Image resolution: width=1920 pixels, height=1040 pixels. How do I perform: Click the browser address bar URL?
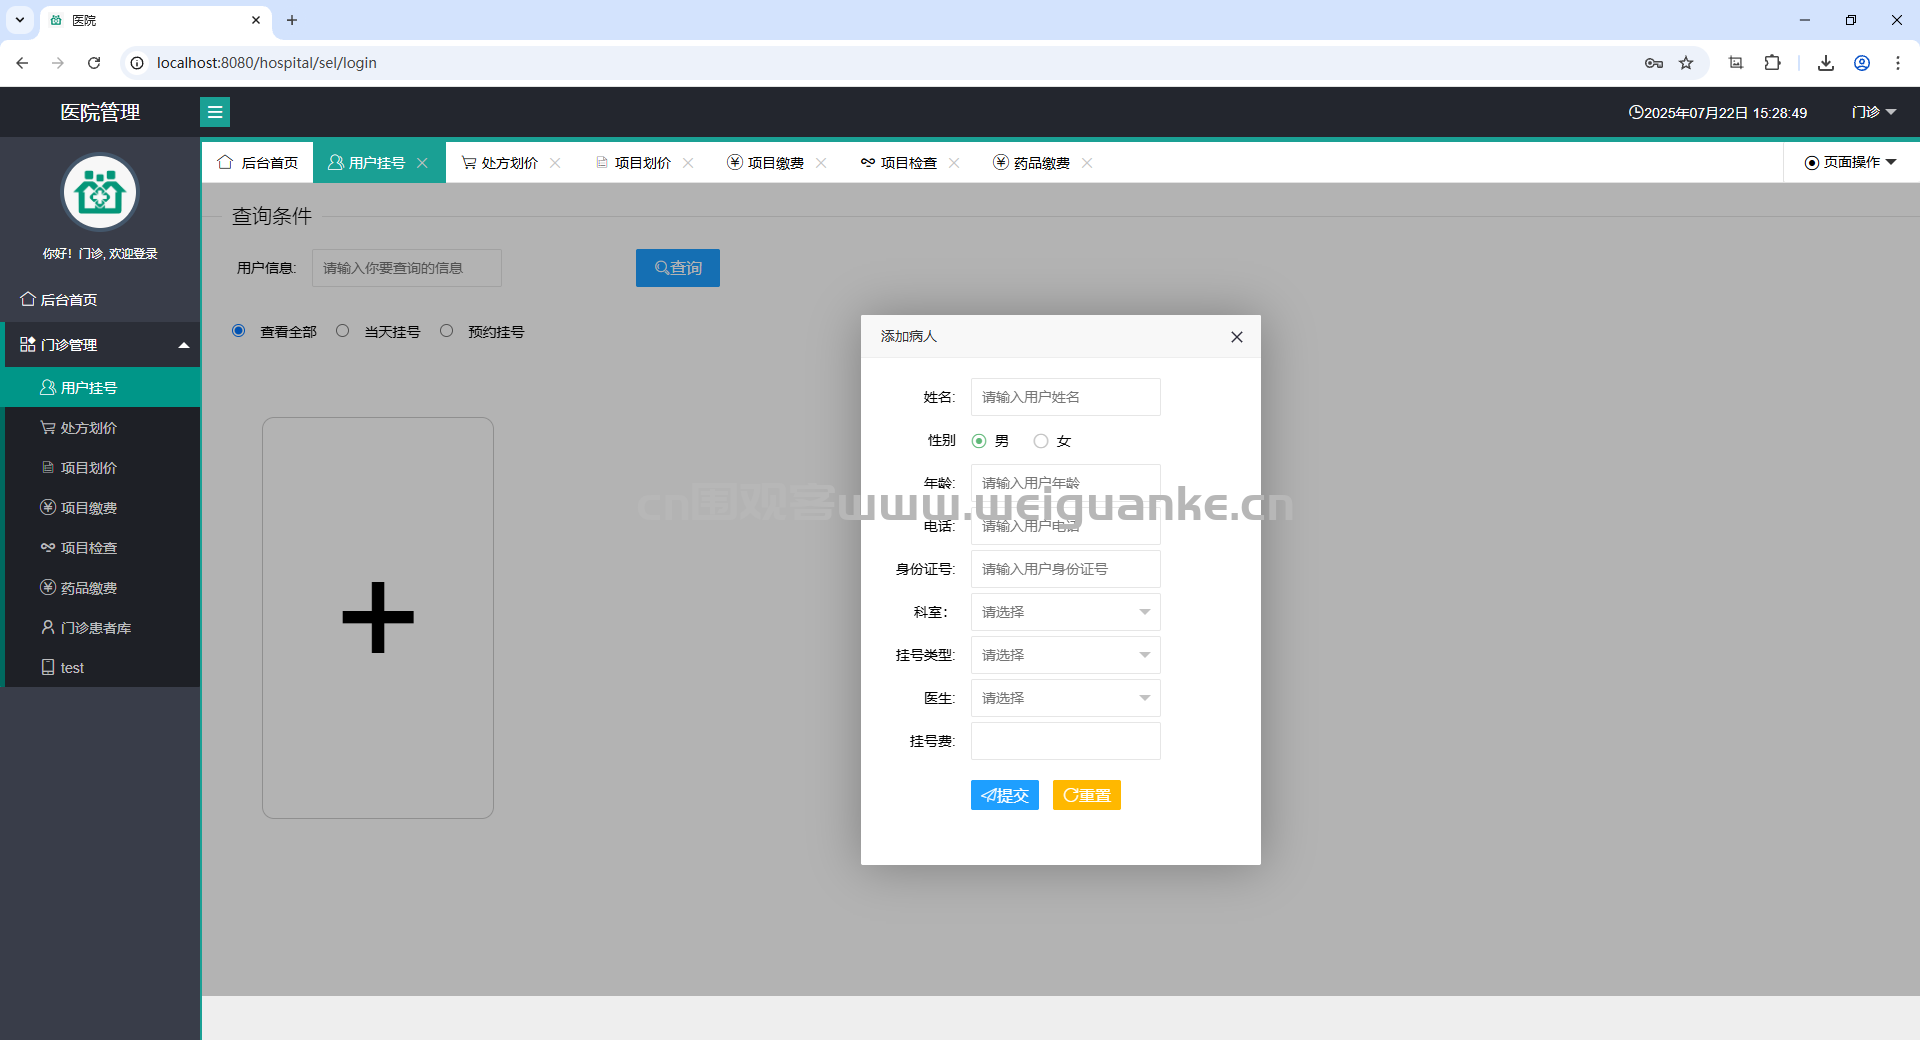[x=267, y=63]
